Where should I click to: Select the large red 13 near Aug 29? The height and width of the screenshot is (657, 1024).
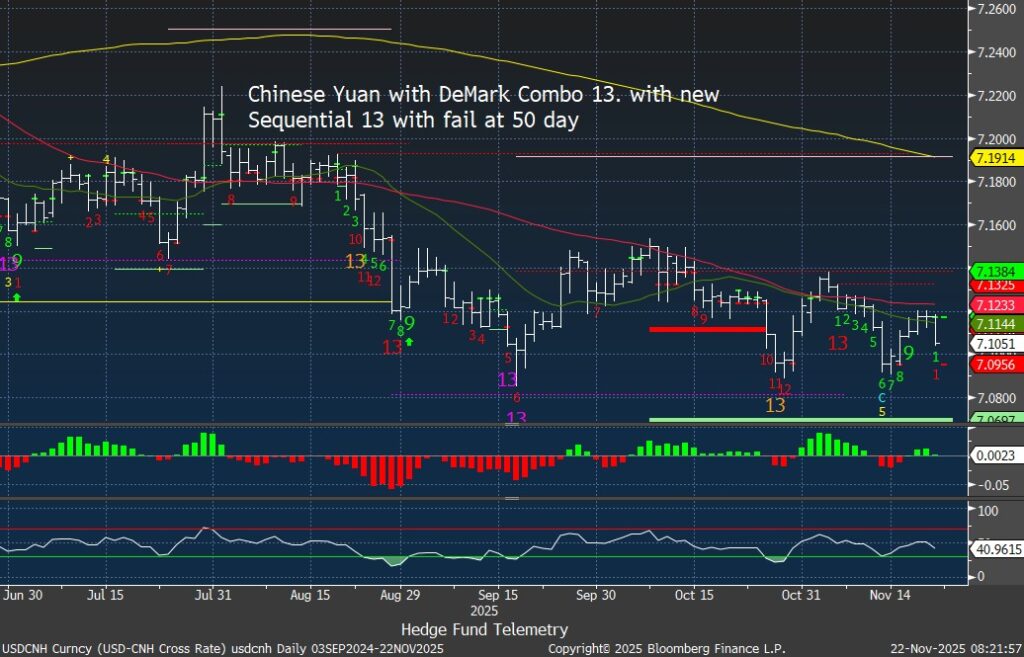(392, 347)
